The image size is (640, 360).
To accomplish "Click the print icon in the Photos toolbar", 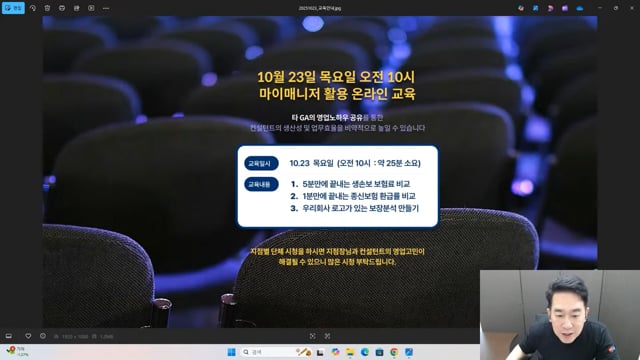I will [x=62, y=8].
